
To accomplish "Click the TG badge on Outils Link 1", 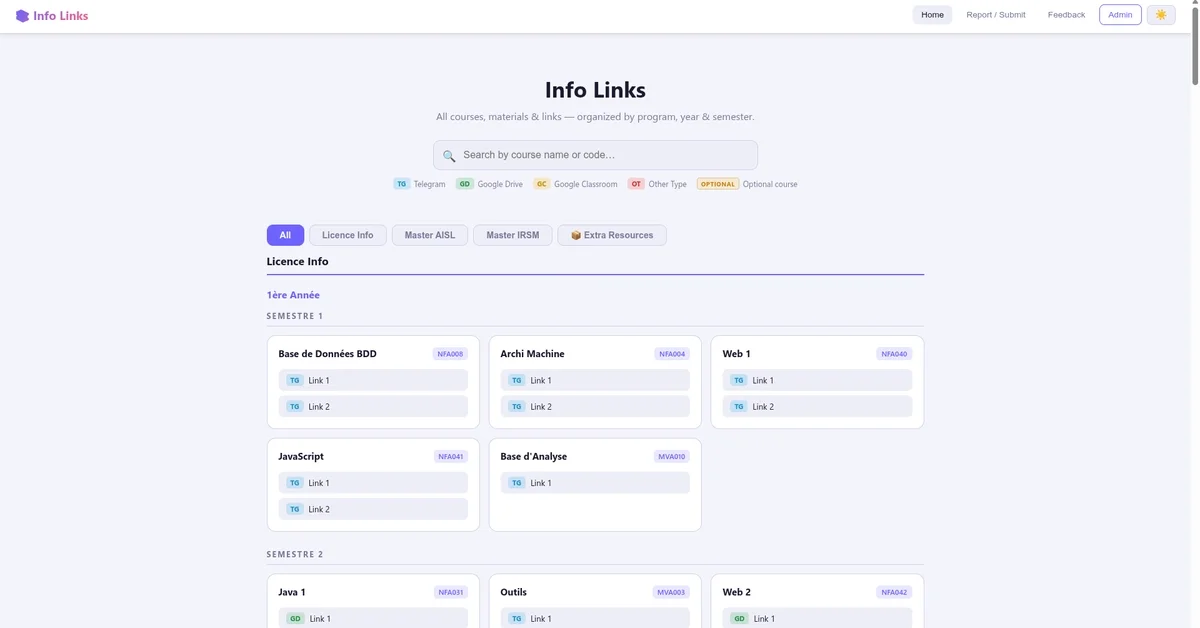I will [516, 619].
